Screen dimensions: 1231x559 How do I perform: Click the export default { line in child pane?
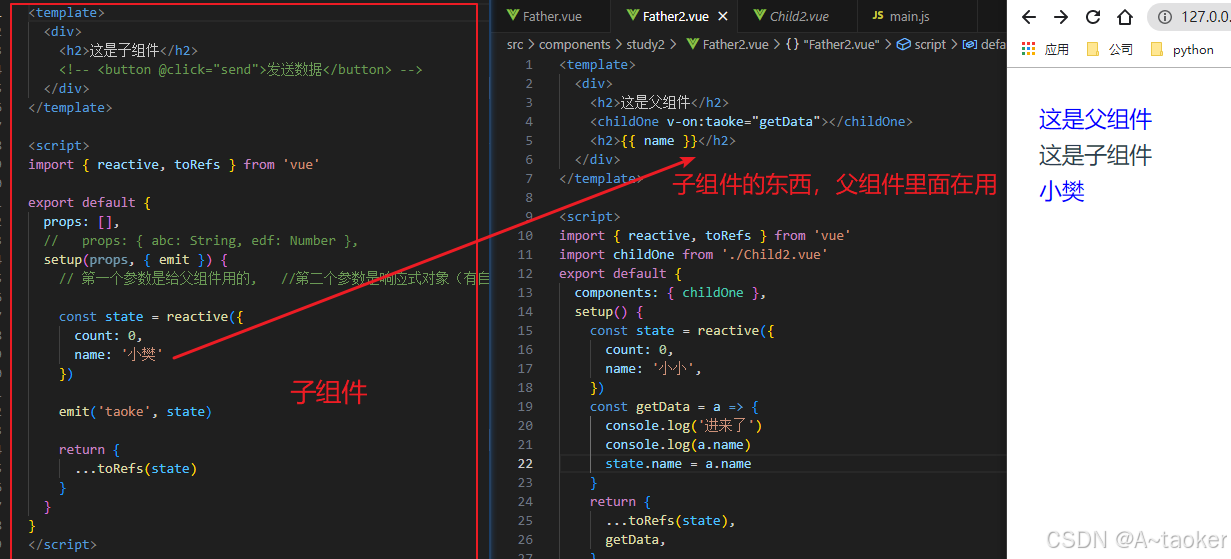click(x=89, y=202)
